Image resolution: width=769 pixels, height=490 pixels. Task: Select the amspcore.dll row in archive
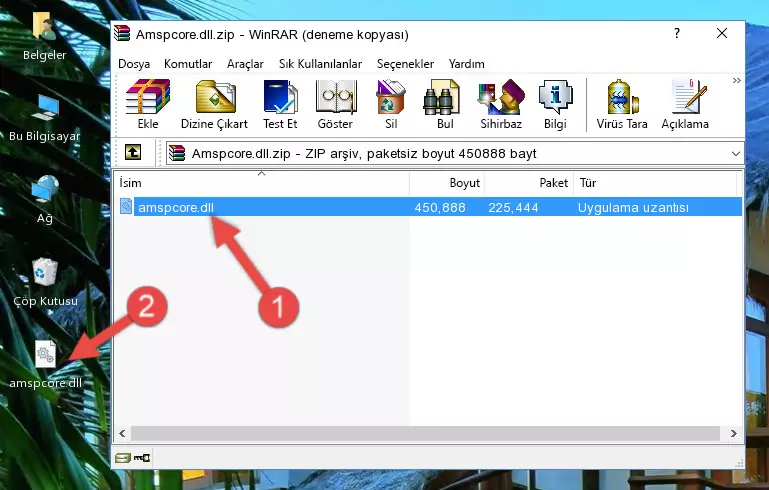click(430, 207)
